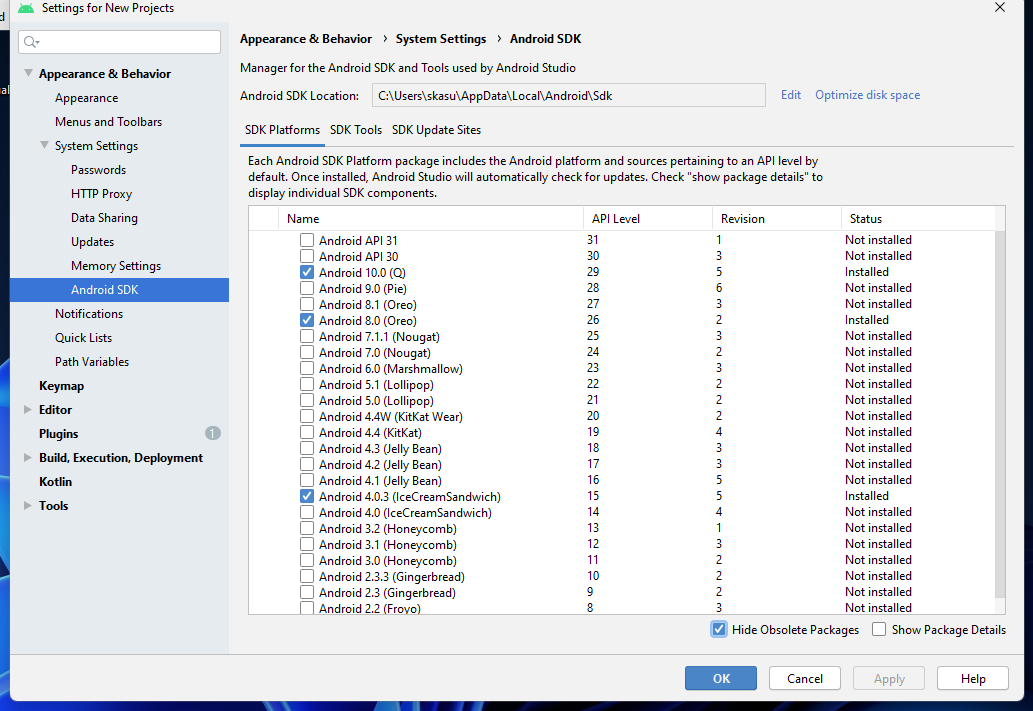The width and height of the screenshot is (1033, 711).
Task: Check the Android 4.4W (KitKat Wear) checkbox
Action: pyautogui.click(x=307, y=416)
